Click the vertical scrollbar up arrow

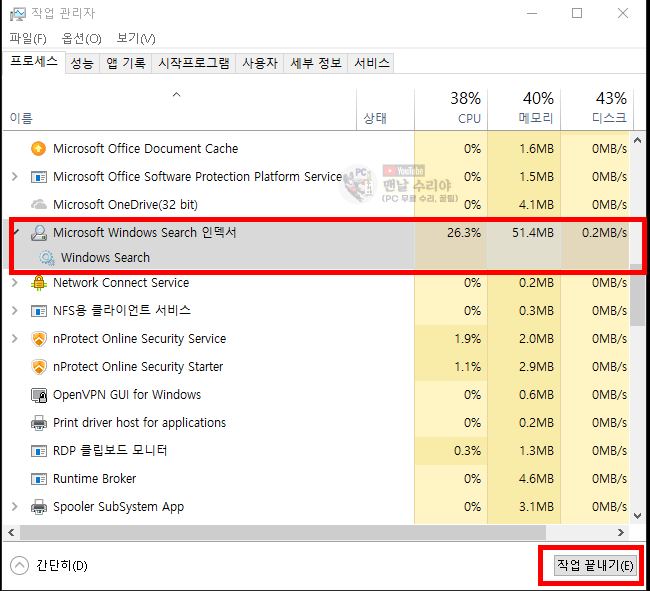[x=638, y=140]
